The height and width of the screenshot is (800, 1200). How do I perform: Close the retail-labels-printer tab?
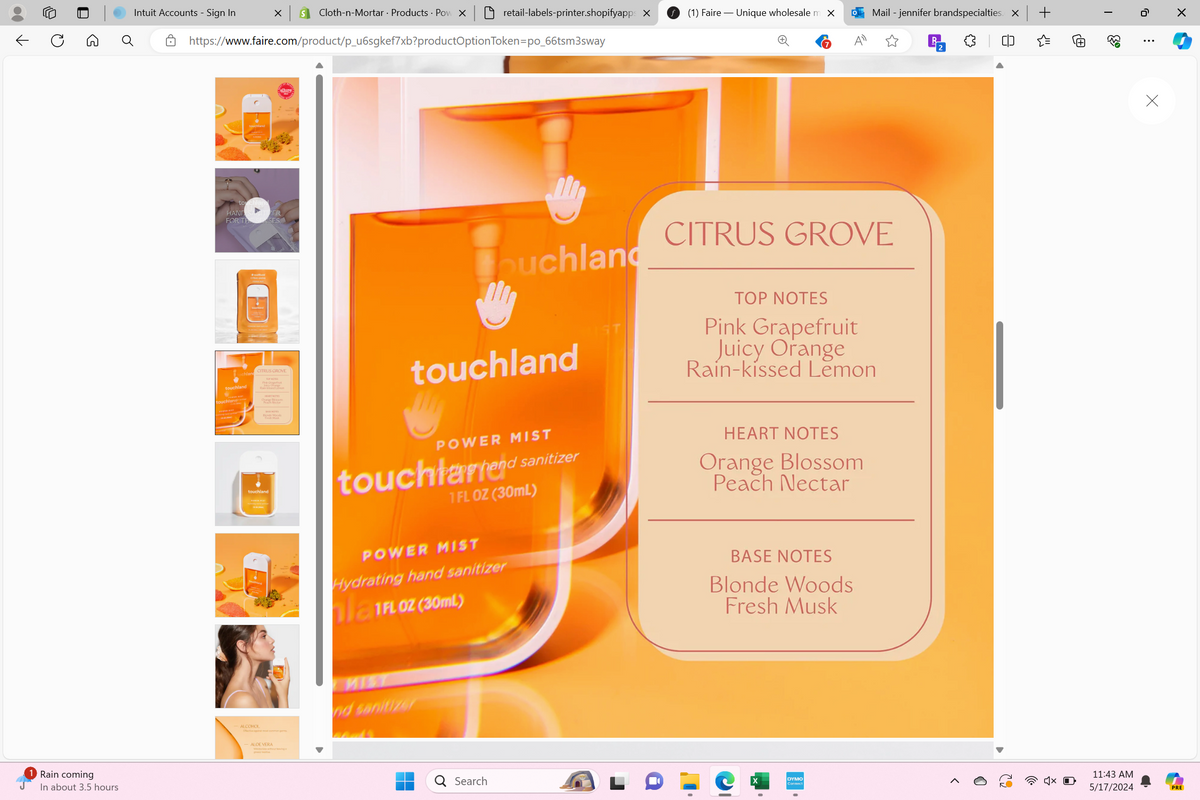[646, 13]
